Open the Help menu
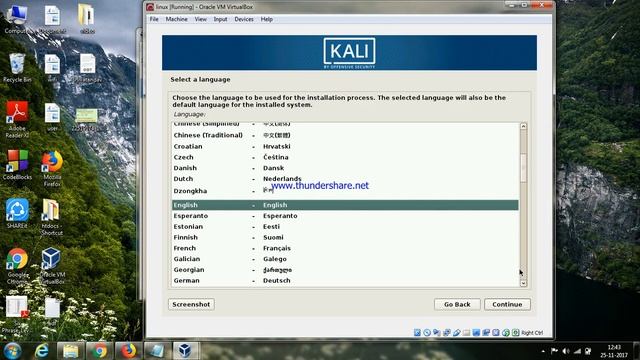The height and width of the screenshot is (360, 640). coord(267,19)
